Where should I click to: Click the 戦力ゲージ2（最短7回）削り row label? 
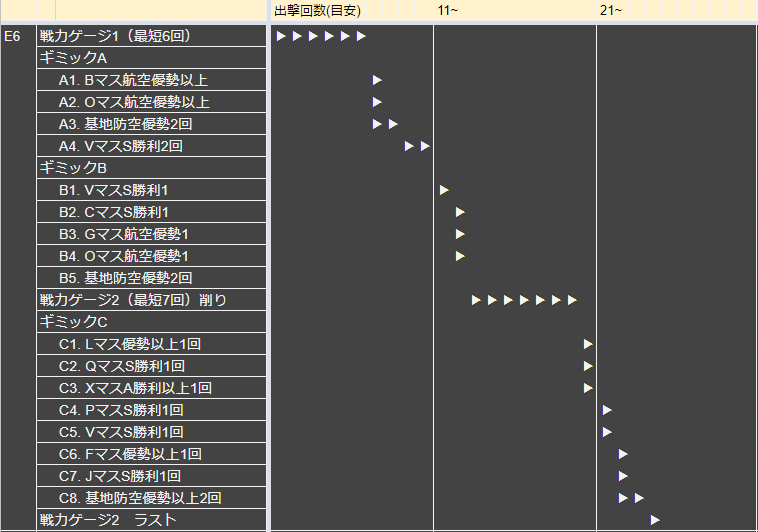click(151, 300)
